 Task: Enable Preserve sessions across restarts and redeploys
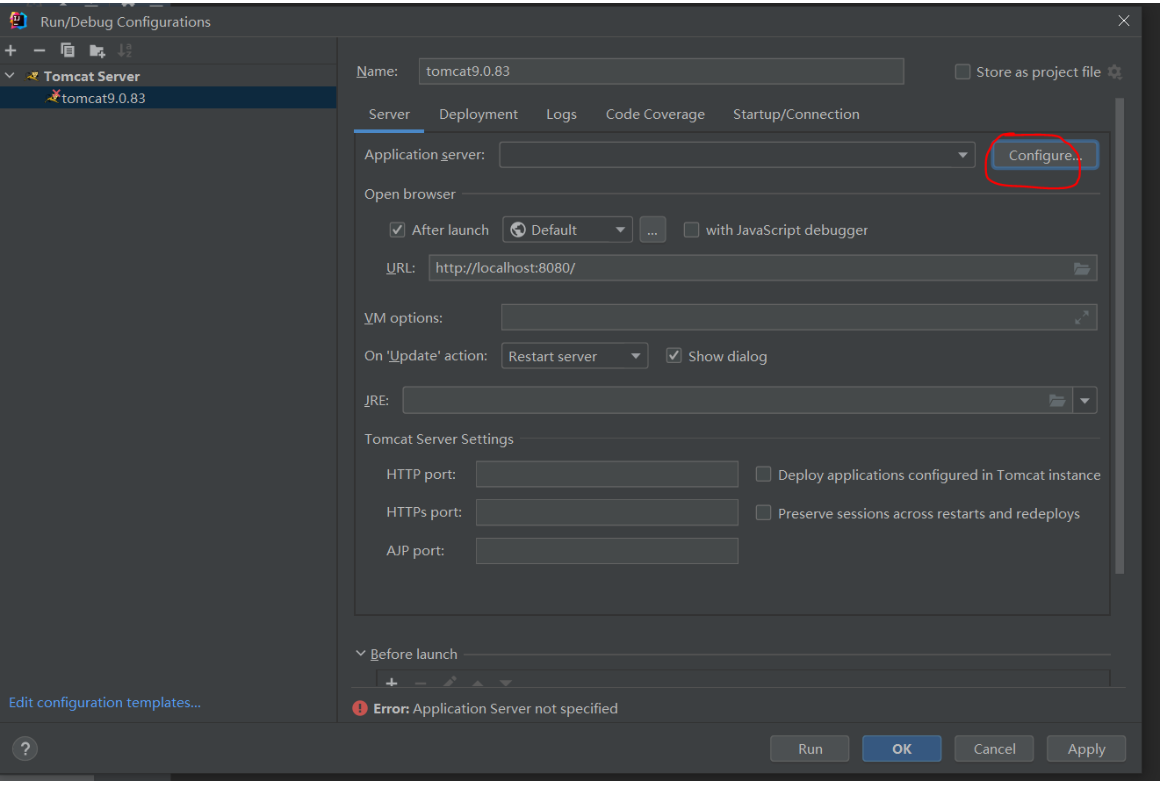coord(764,513)
